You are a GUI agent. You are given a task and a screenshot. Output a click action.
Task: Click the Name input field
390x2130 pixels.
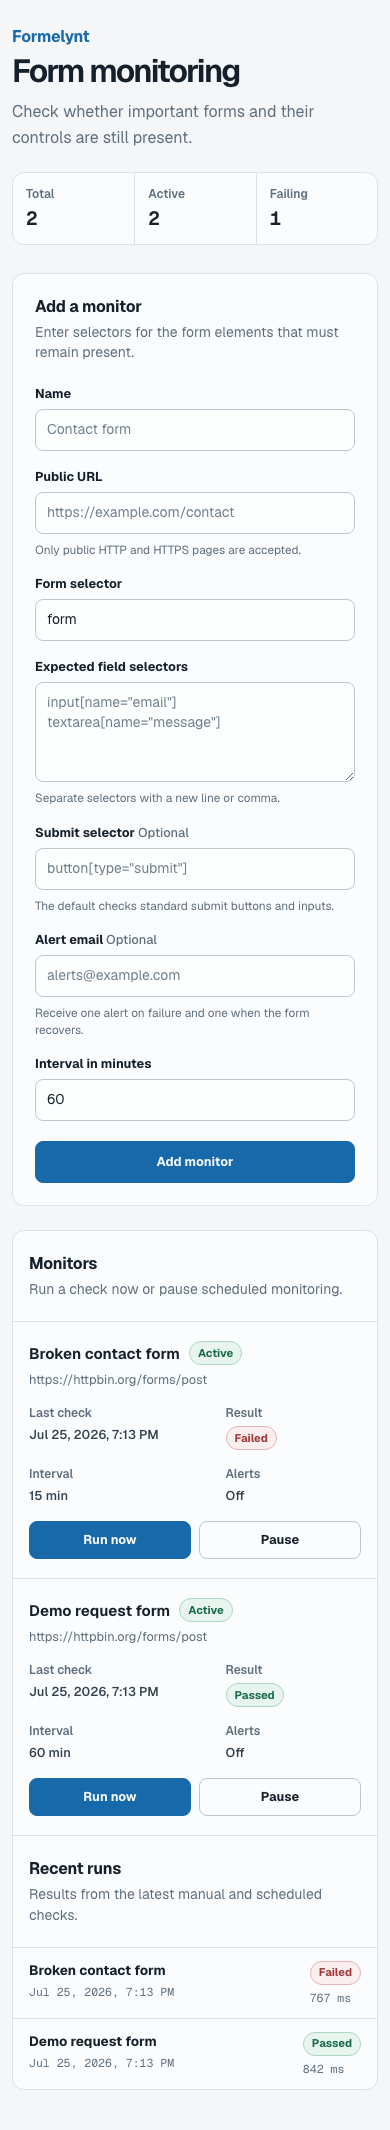195,429
